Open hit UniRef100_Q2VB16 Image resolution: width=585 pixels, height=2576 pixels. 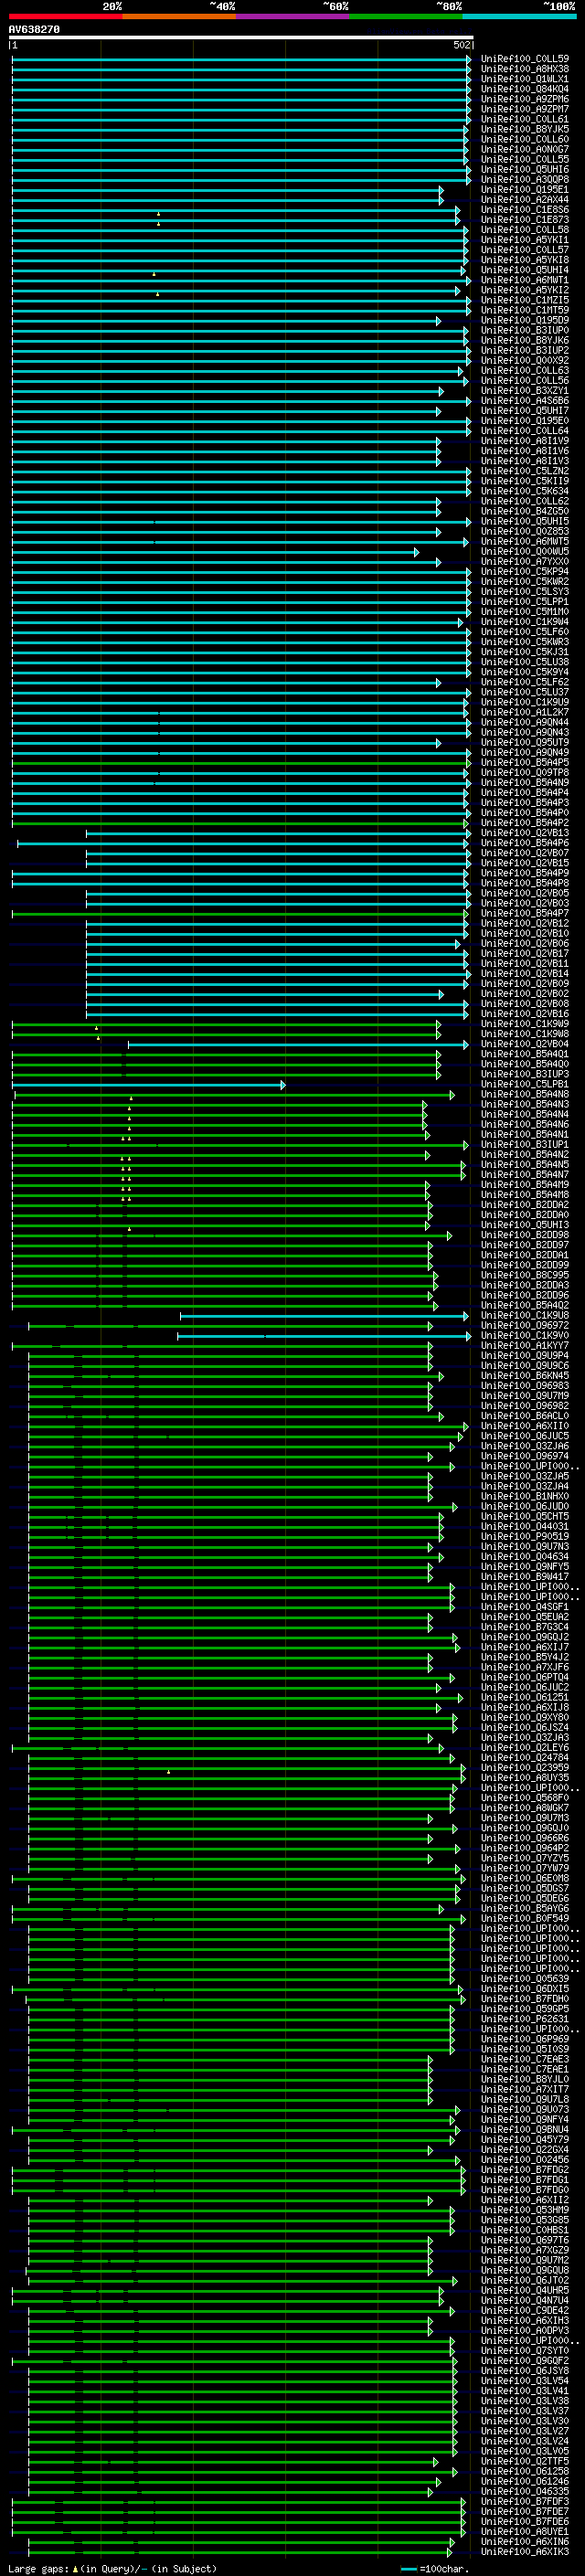click(x=524, y=1014)
